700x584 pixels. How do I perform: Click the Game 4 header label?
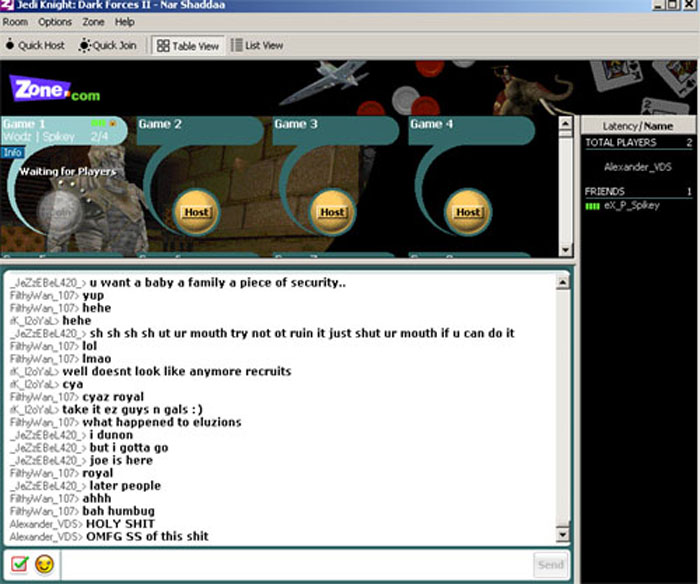431,124
